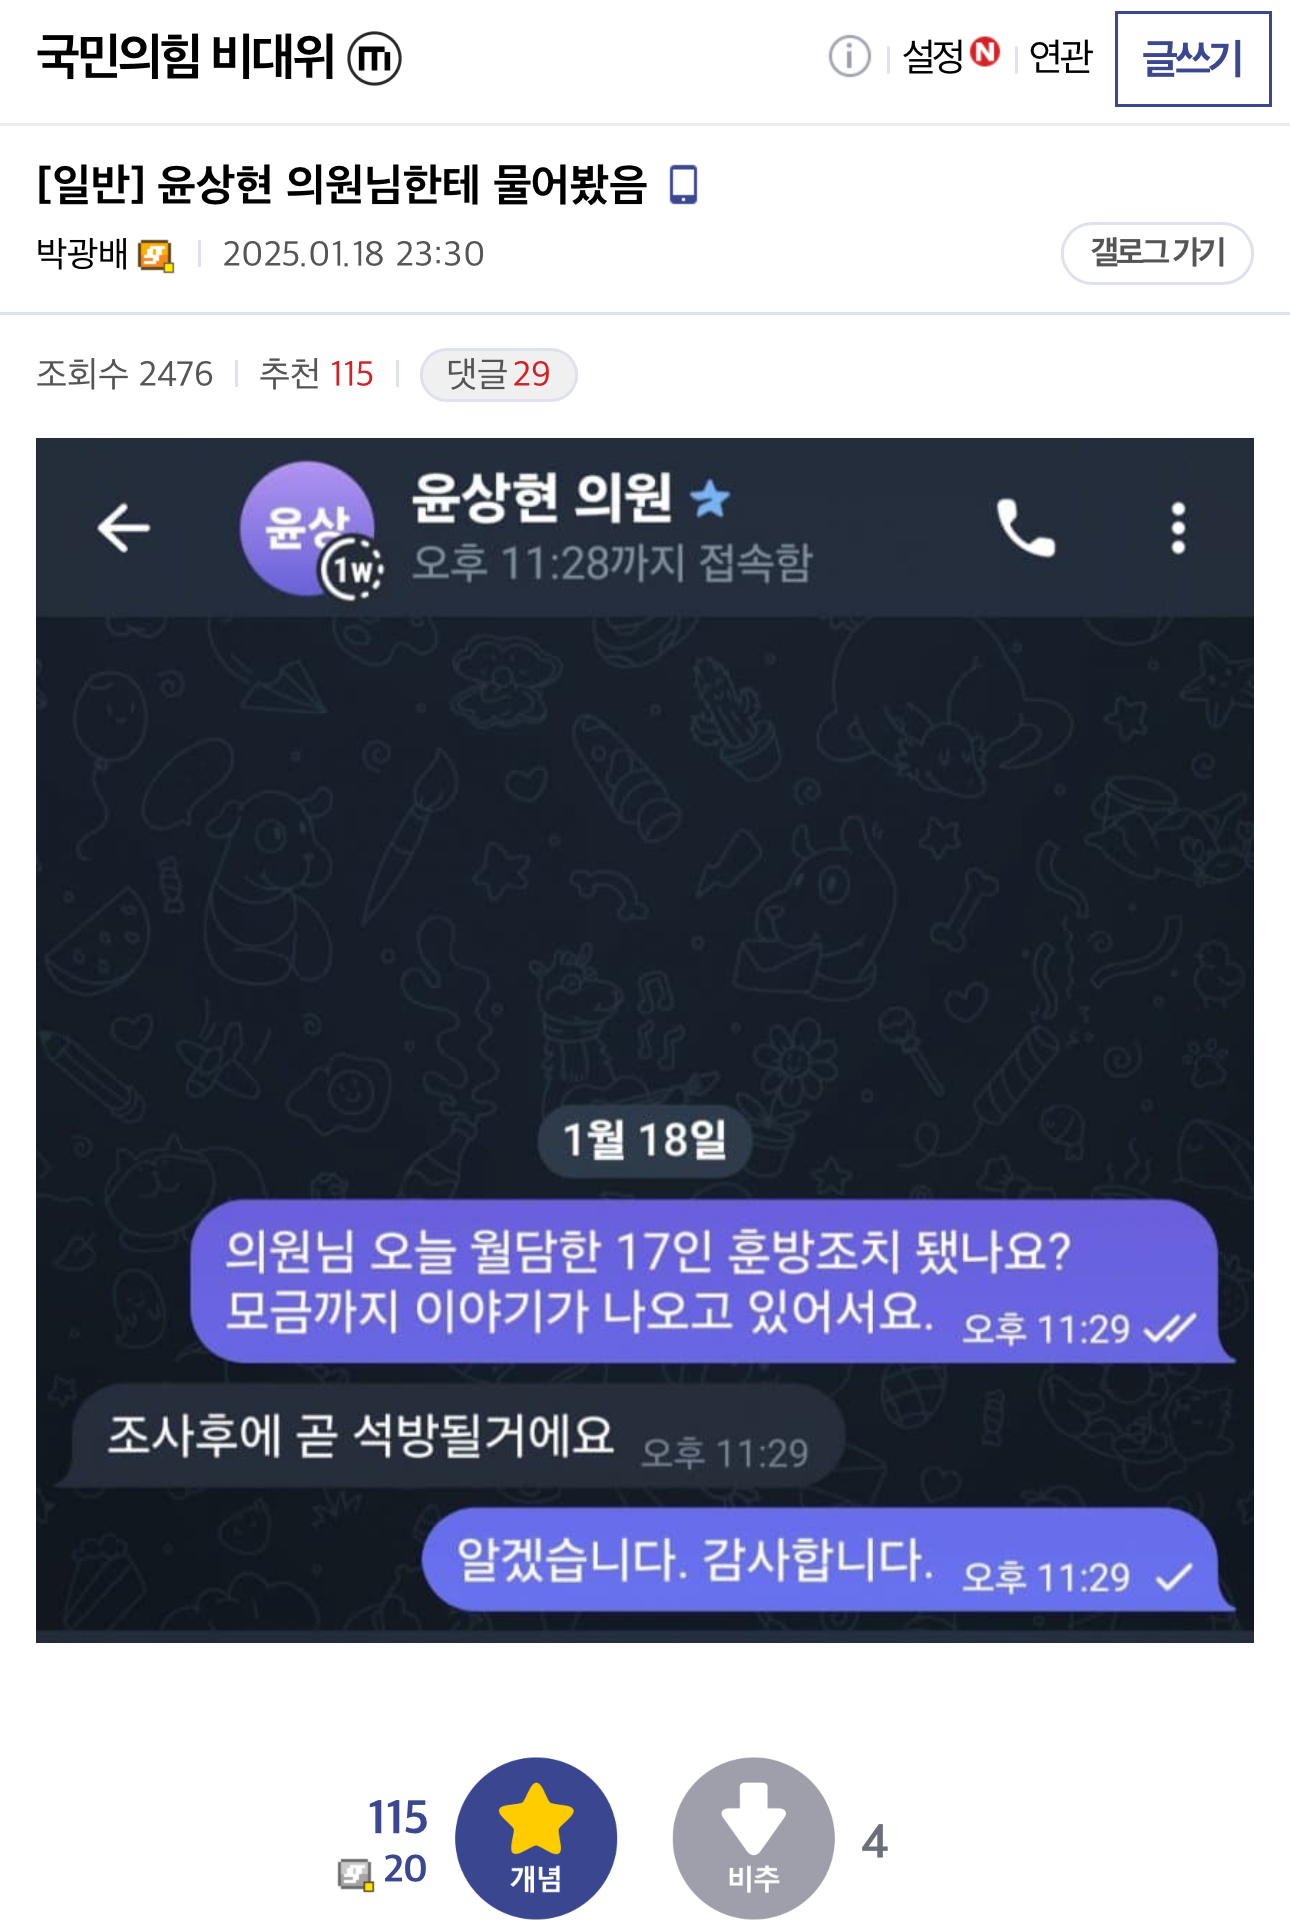The height and width of the screenshot is (1930, 1290).
Task: Click the author name 박광배
Action: [x=82, y=254]
